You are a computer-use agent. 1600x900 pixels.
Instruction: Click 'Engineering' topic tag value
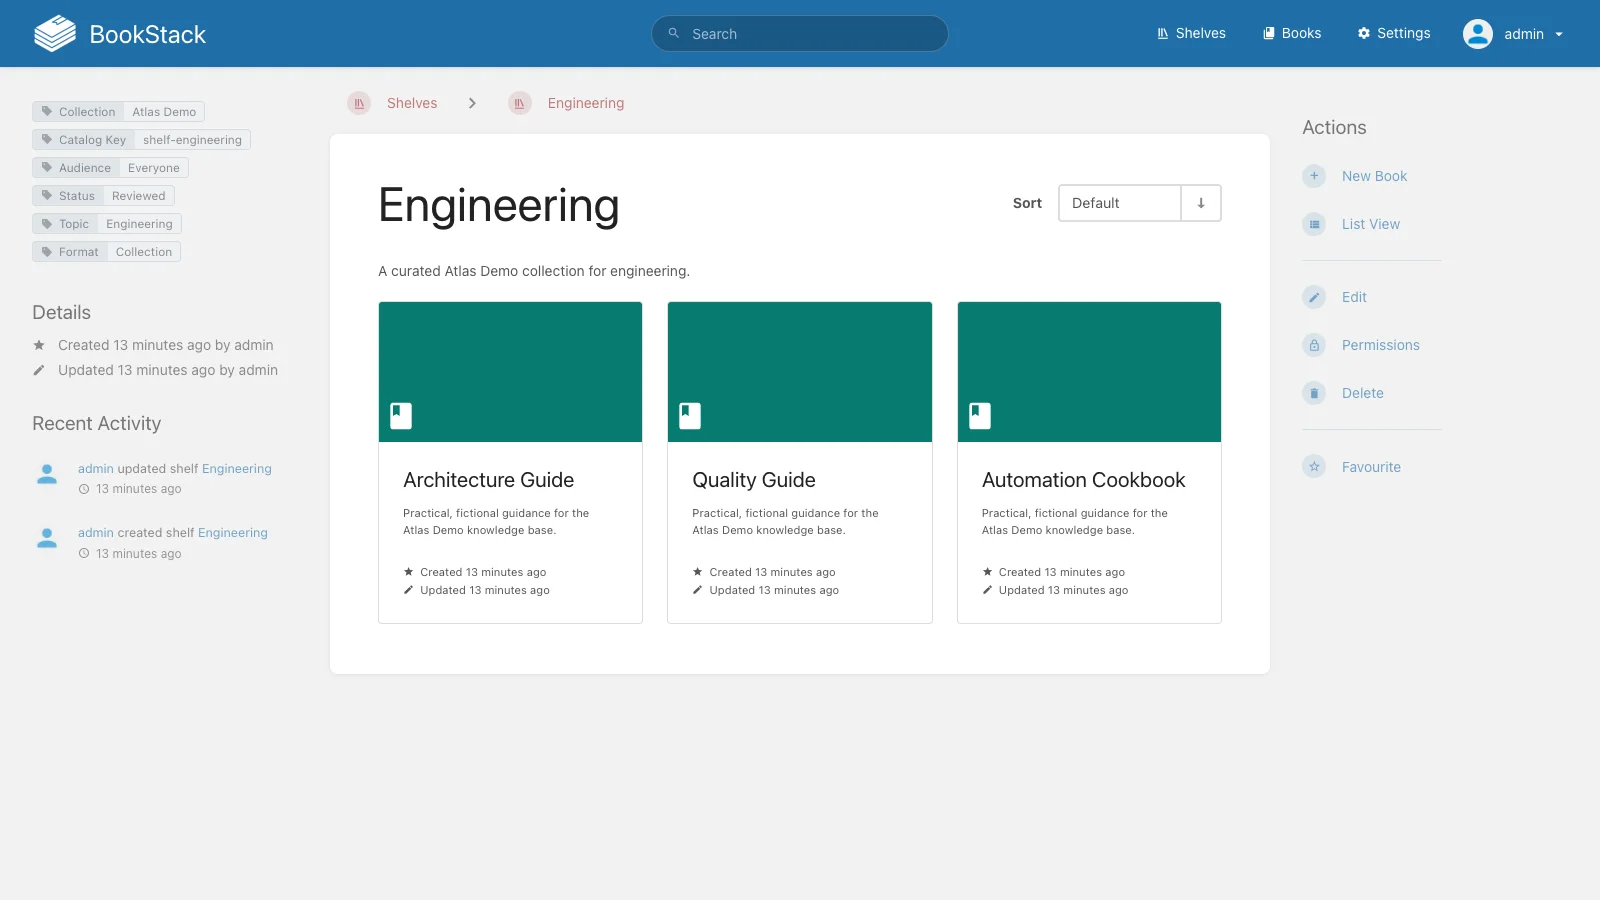point(139,224)
